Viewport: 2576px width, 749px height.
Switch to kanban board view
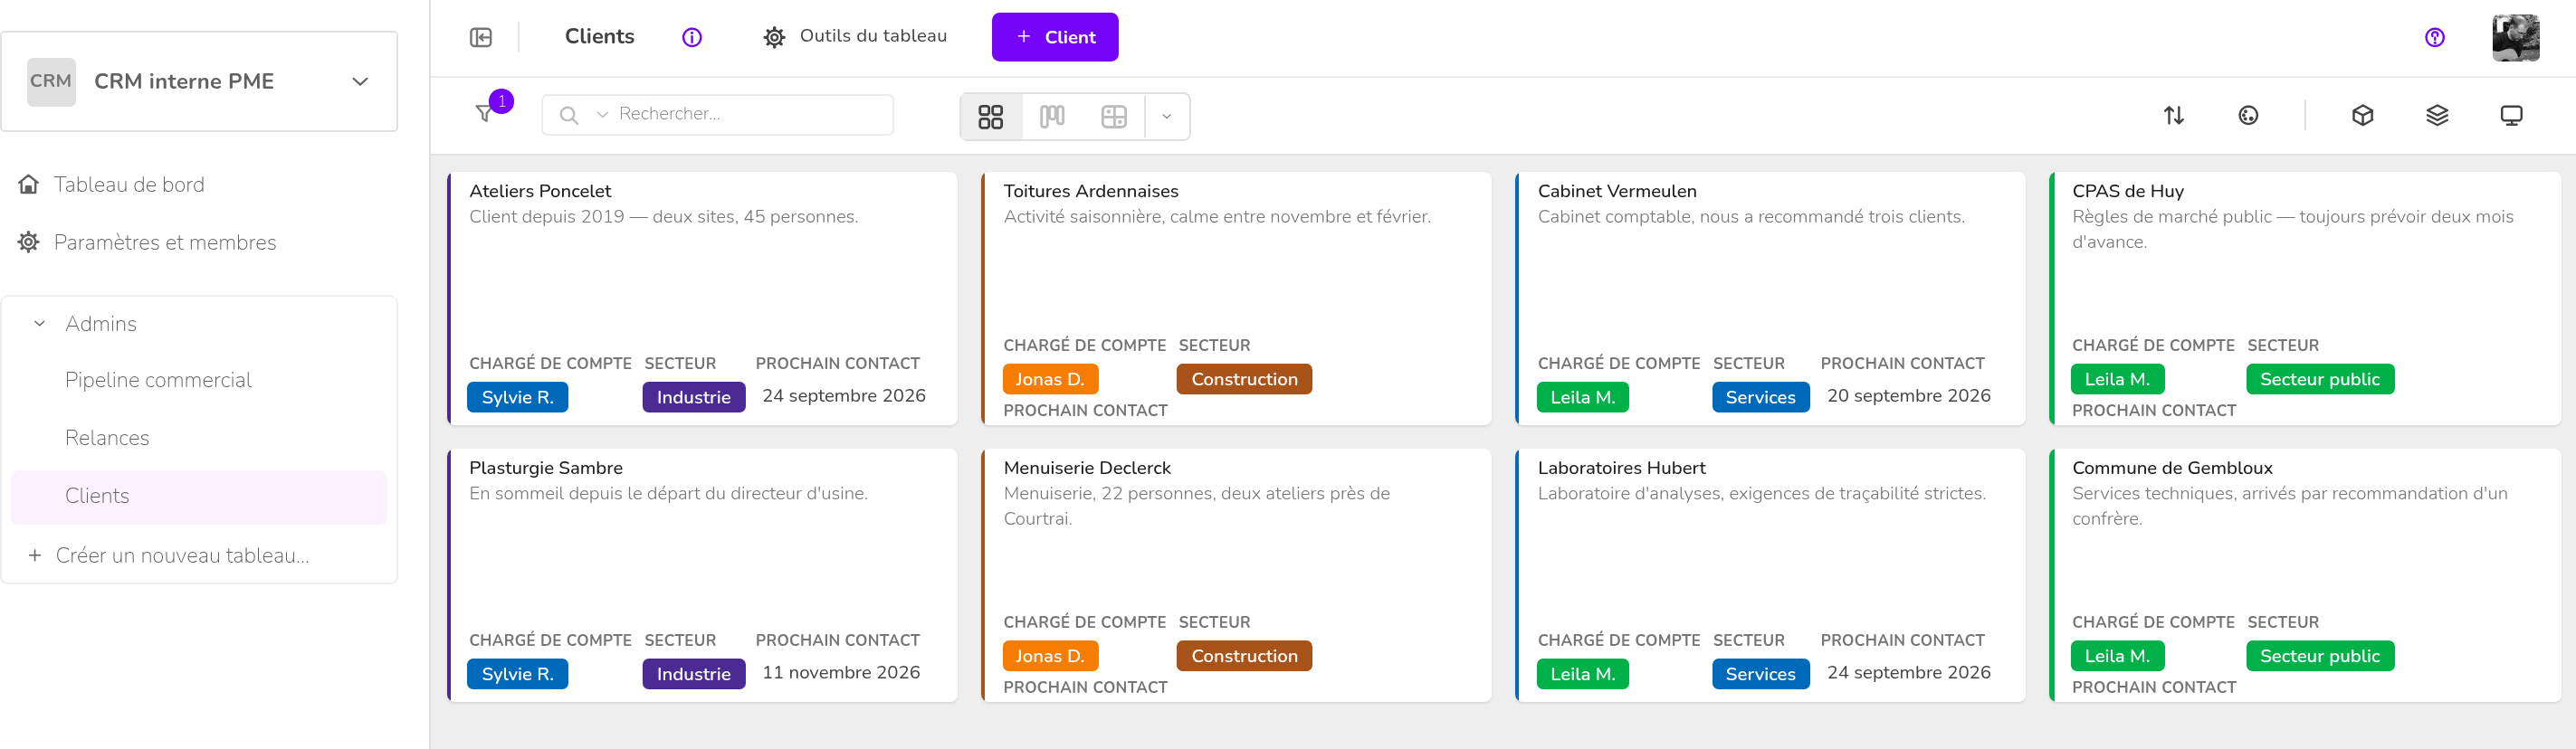1052,116
